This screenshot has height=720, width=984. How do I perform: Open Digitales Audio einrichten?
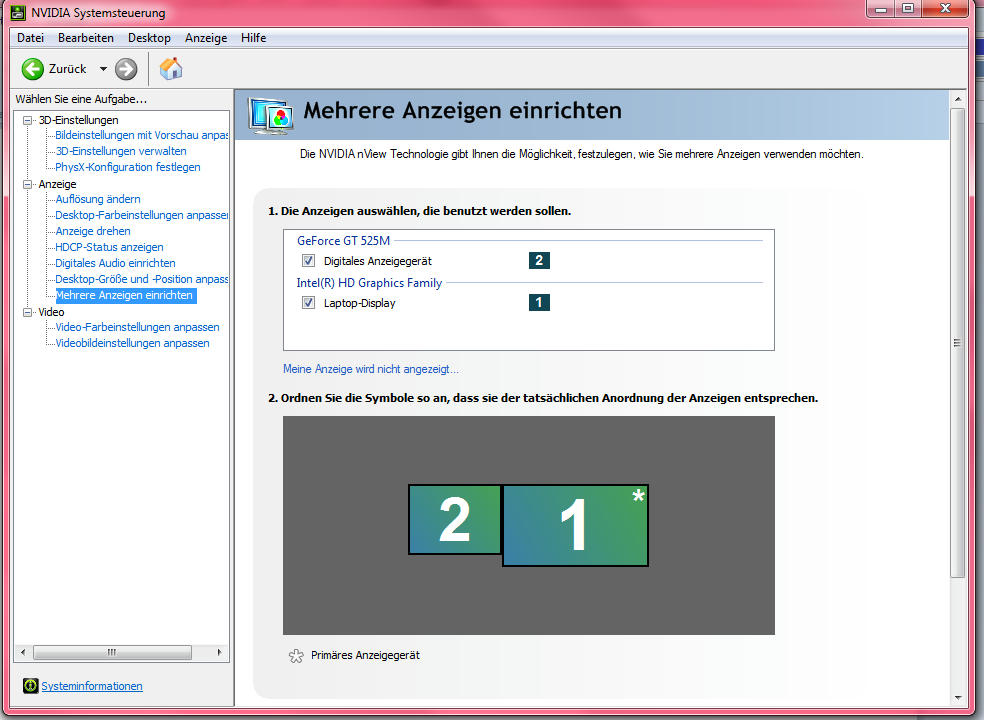115,263
